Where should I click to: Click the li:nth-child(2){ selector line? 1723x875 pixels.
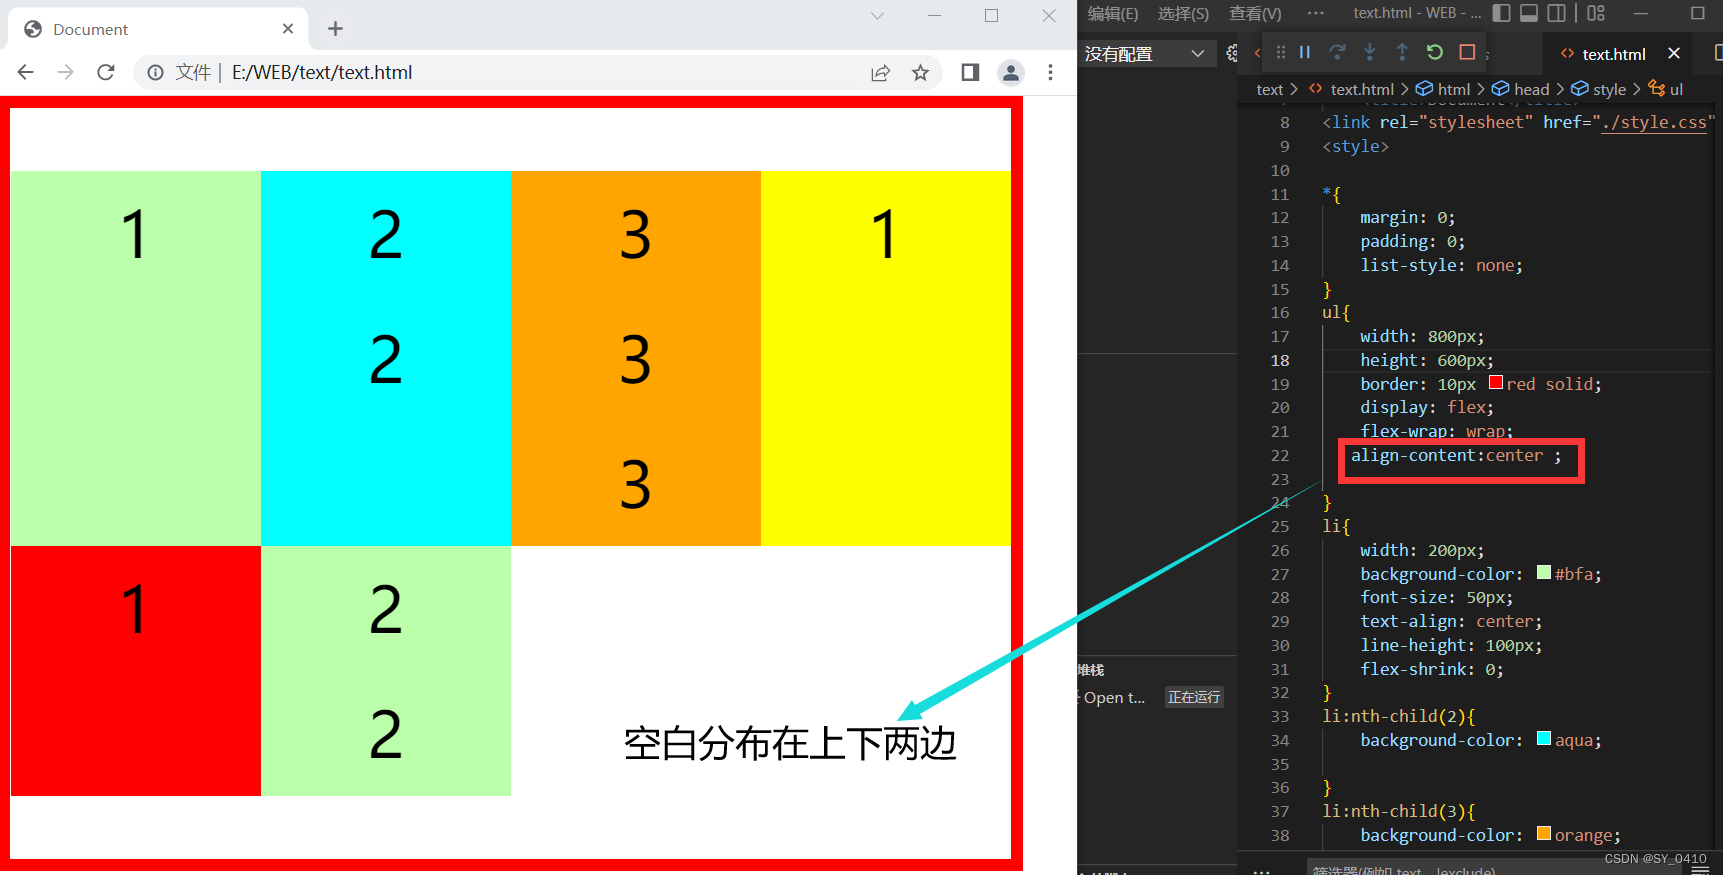(1398, 716)
